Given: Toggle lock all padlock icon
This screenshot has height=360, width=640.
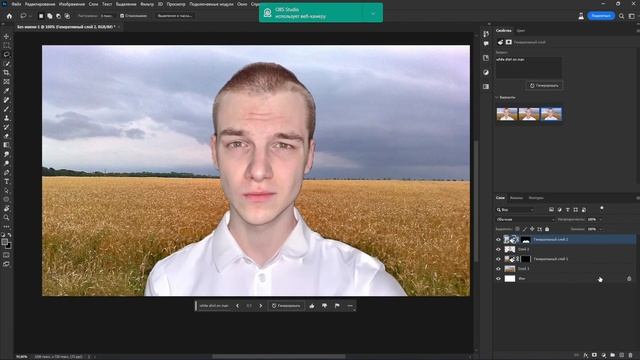Looking at the screenshot, I should click(547, 229).
